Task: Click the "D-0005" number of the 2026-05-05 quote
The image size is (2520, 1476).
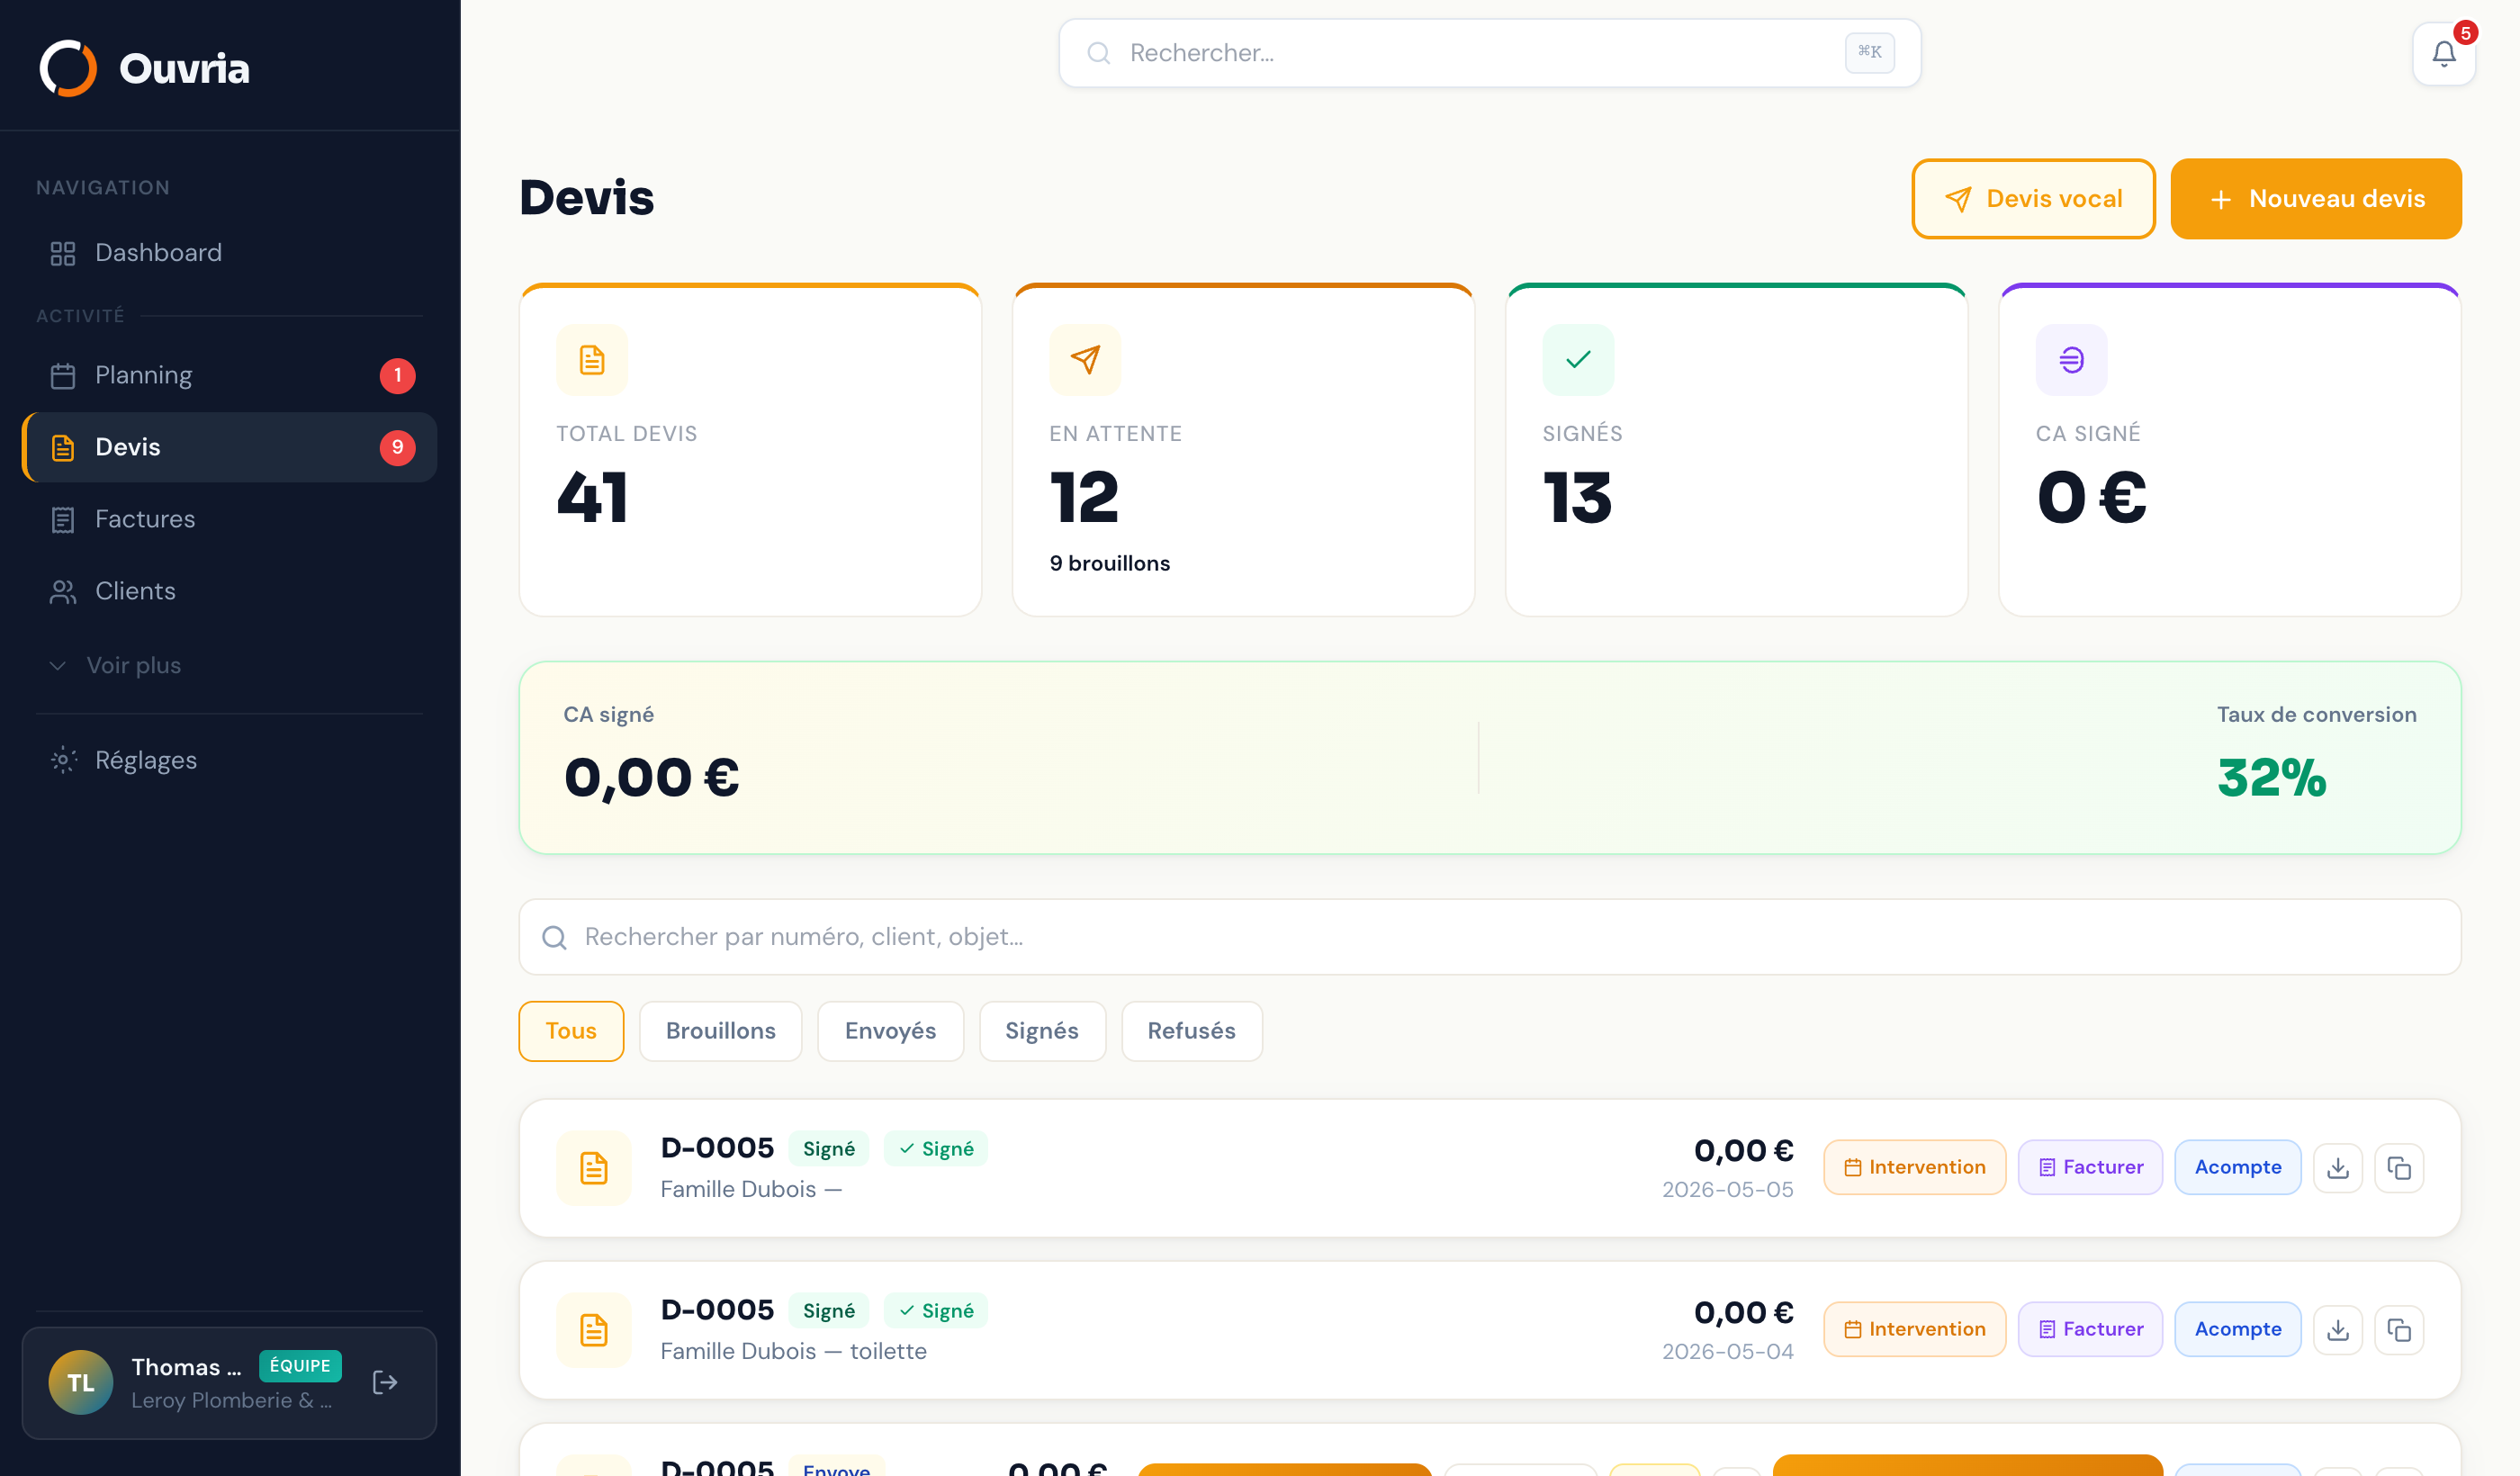Action: 717,1148
